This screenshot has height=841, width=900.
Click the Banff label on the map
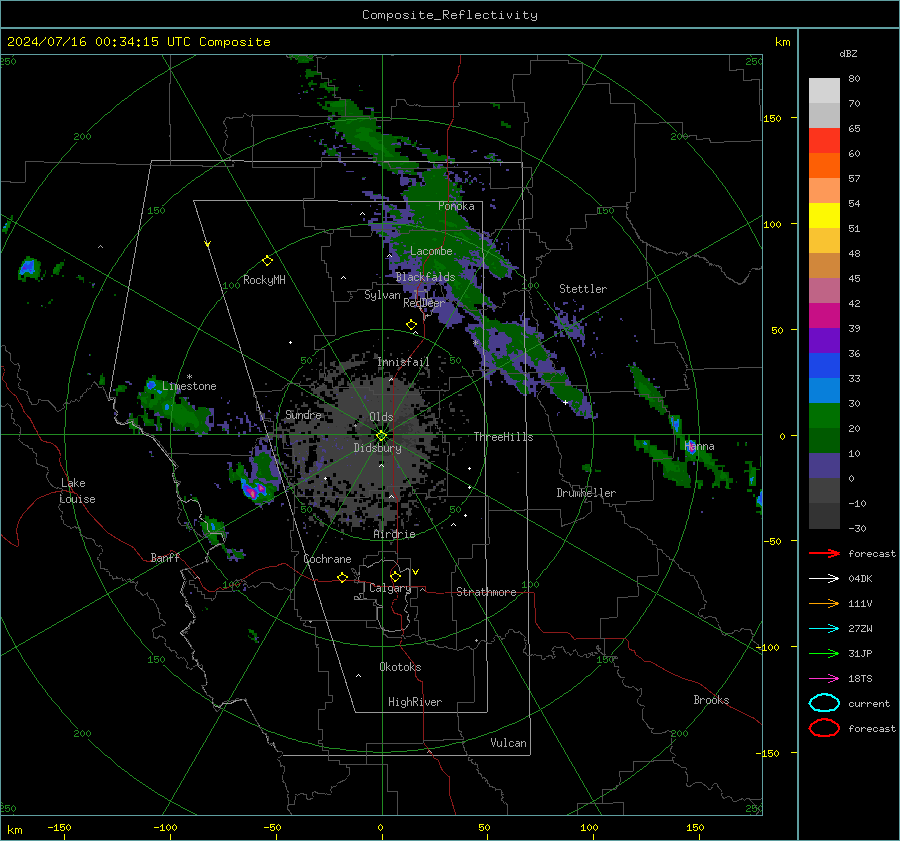[x=165, y=557]
